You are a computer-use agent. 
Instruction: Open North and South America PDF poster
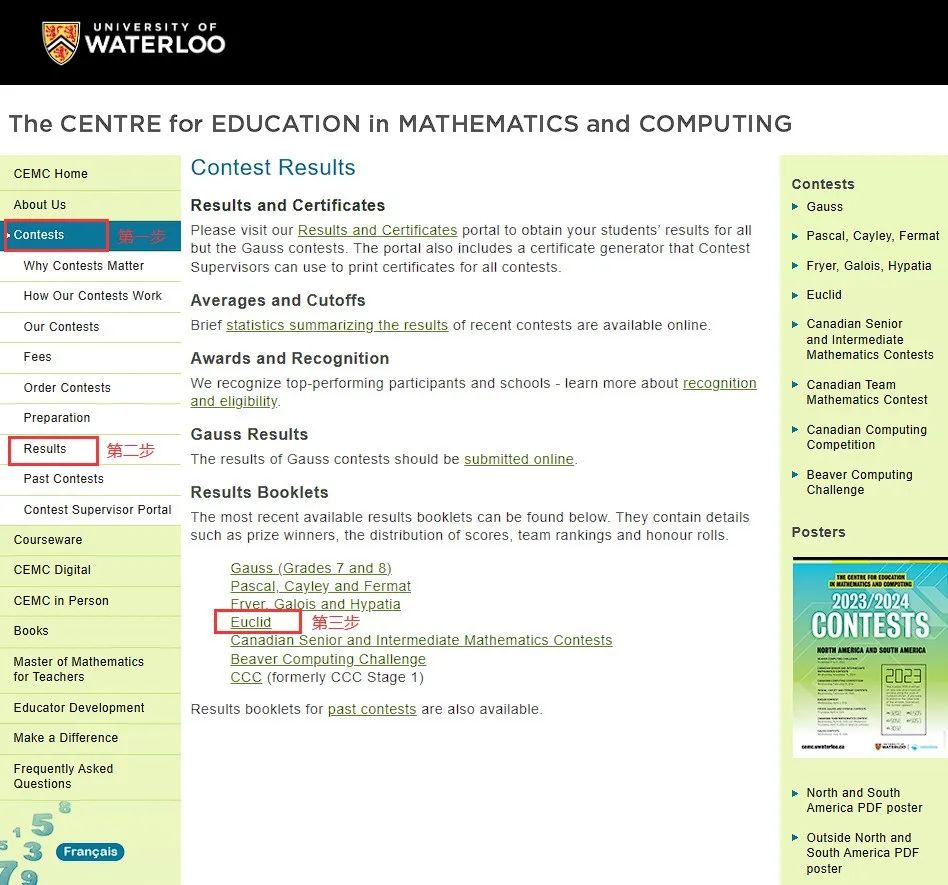[x=864, y=800]
